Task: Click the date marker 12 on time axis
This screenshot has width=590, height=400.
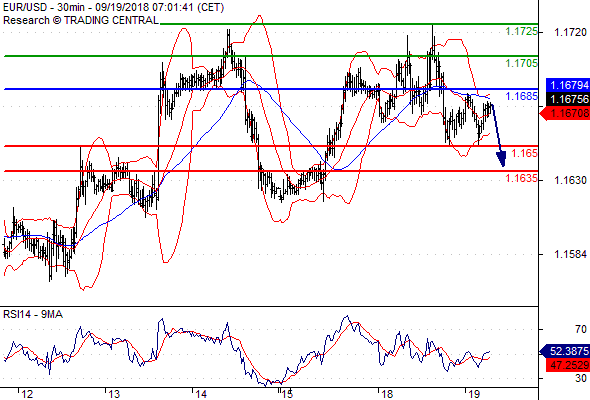Action: [27, 394]
